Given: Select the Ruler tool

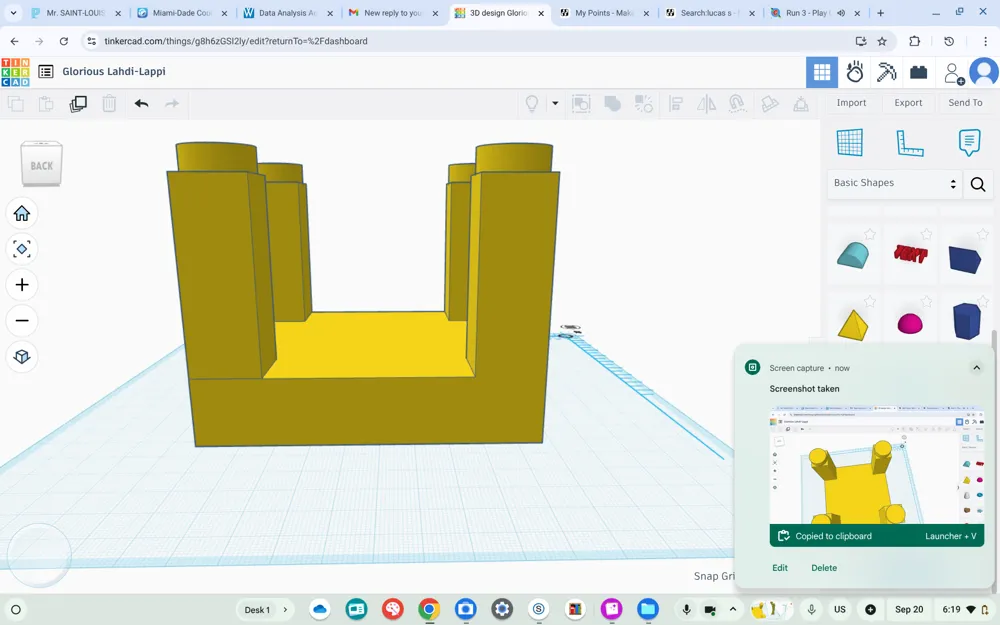Looking at the screenshot, I should click(x=909, y=142).
